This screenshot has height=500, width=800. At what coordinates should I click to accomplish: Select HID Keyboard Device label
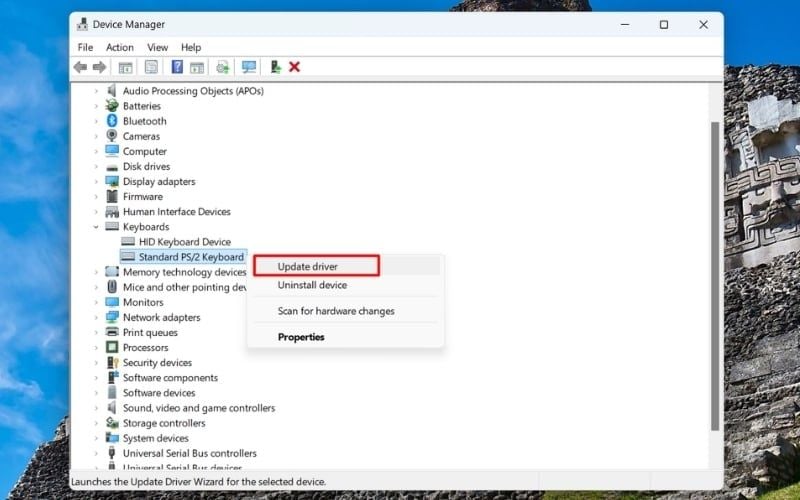[x=185, y=241]
